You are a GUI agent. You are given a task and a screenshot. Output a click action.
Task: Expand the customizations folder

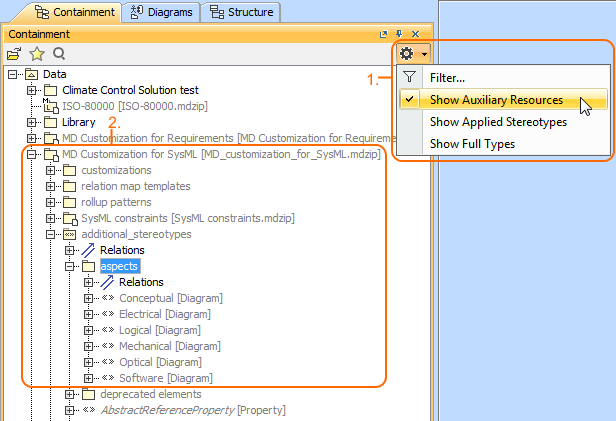[51, 170]
